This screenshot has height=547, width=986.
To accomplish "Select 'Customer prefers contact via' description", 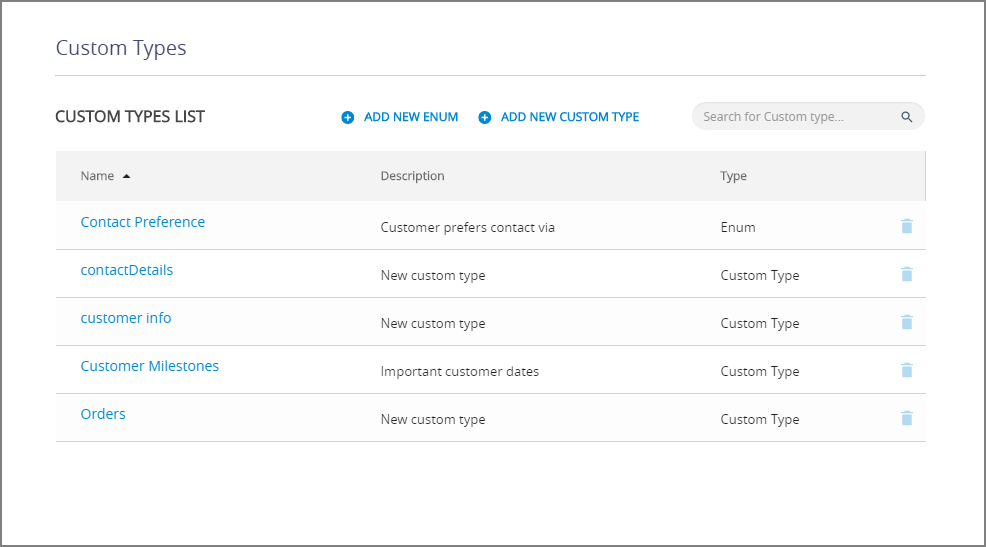I will click(467, 228).
